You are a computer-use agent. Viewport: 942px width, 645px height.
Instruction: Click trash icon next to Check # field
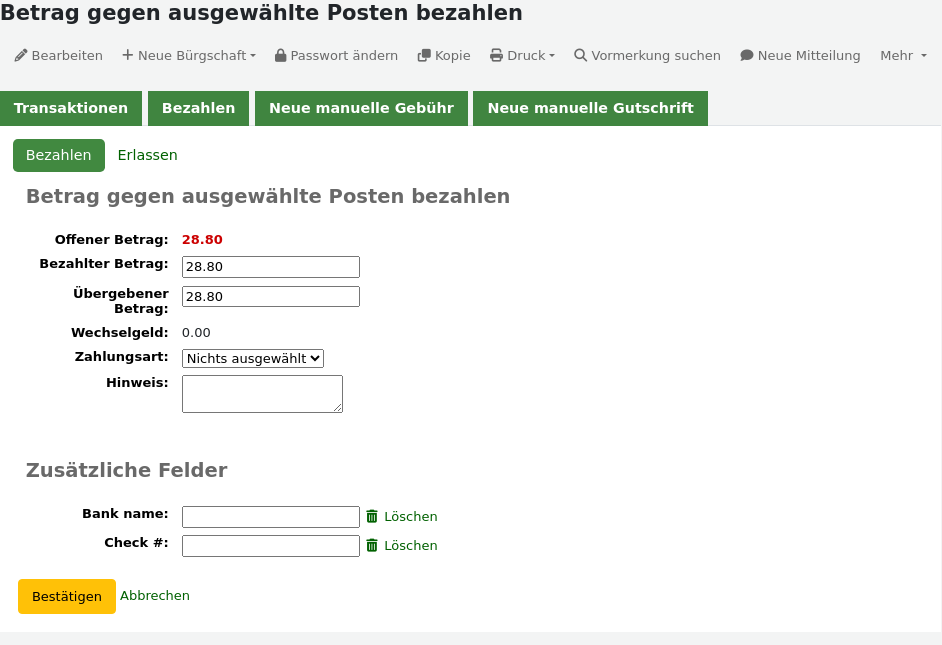pos(372,545)
